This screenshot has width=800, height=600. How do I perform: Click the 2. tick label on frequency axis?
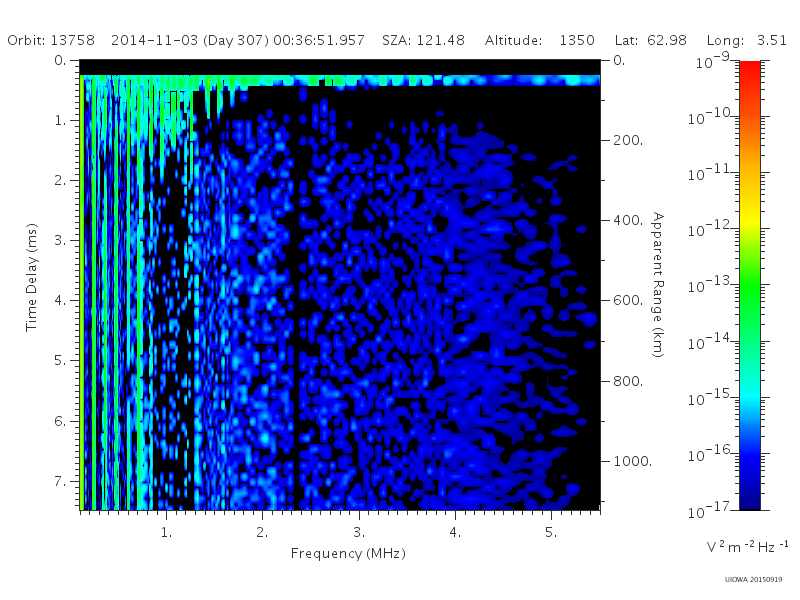pyautogui.click(x=262, y=532)
